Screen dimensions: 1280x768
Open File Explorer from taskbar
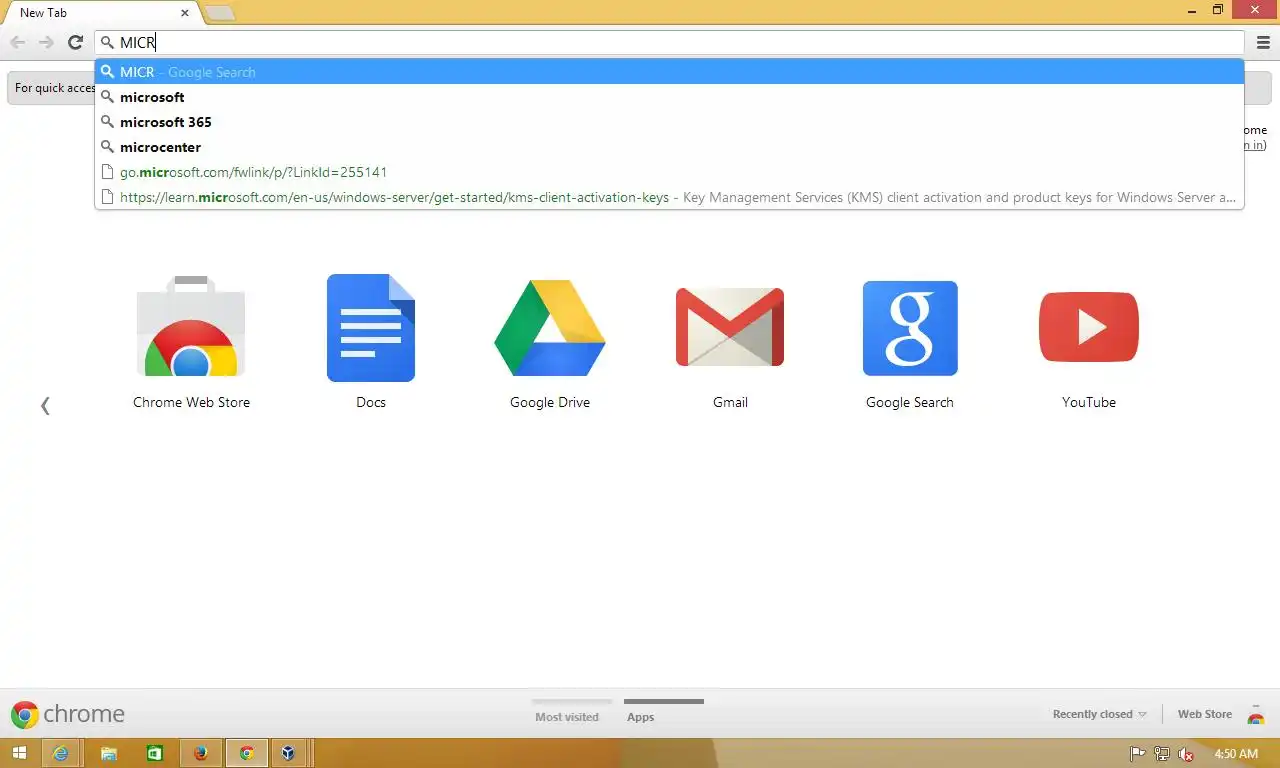[x=108, y=753]
